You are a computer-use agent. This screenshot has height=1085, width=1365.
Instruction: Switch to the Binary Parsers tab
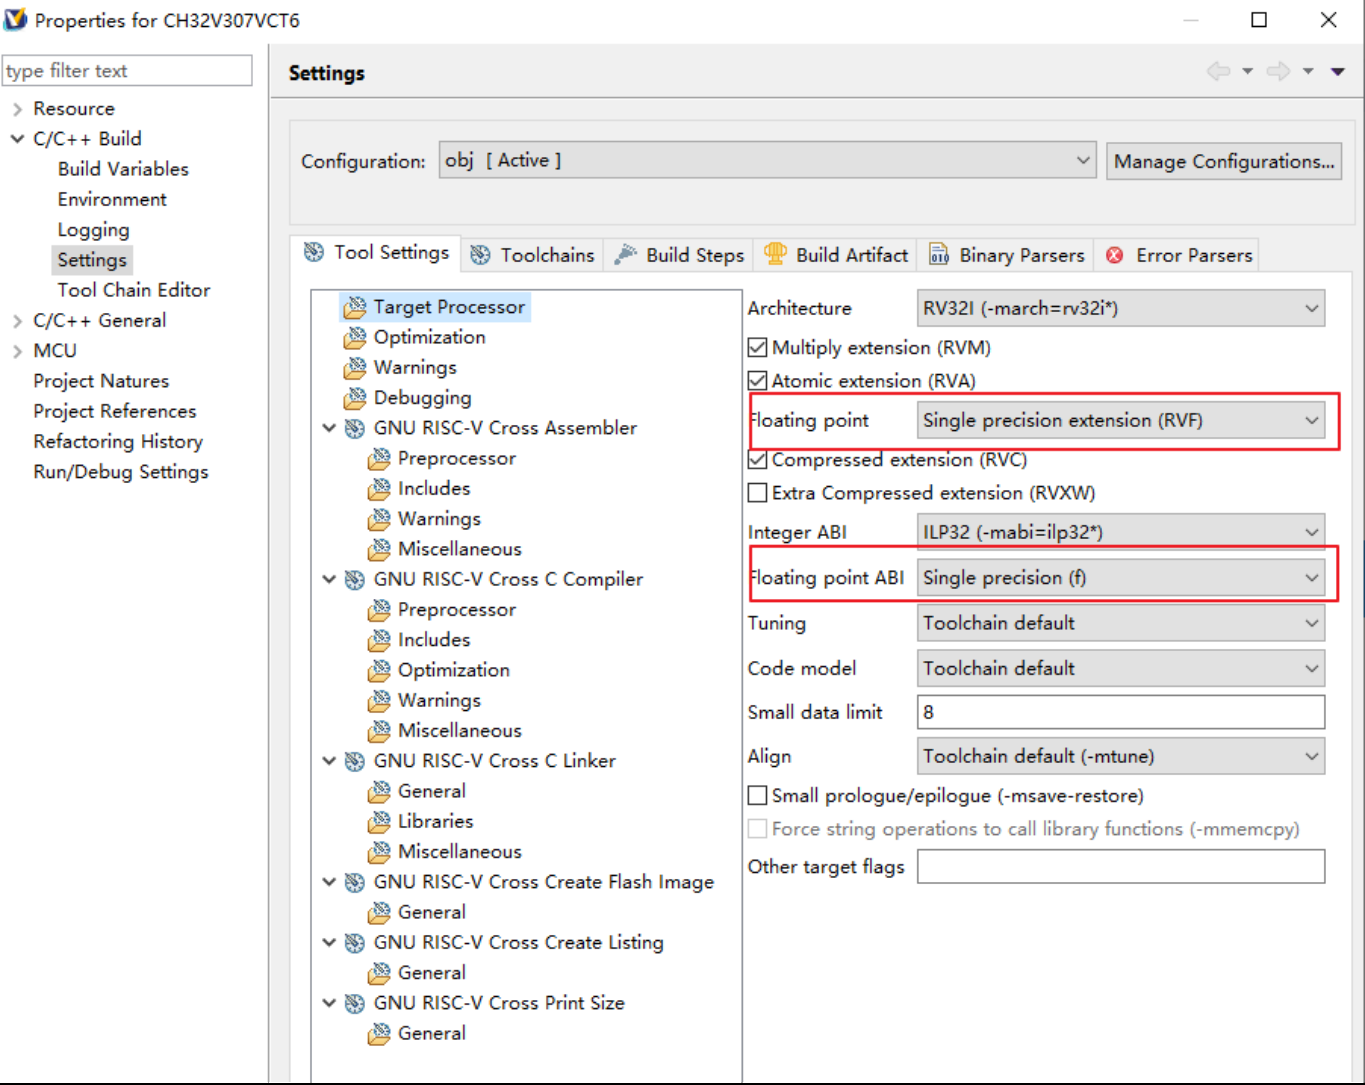click(x=1007, y=255)
